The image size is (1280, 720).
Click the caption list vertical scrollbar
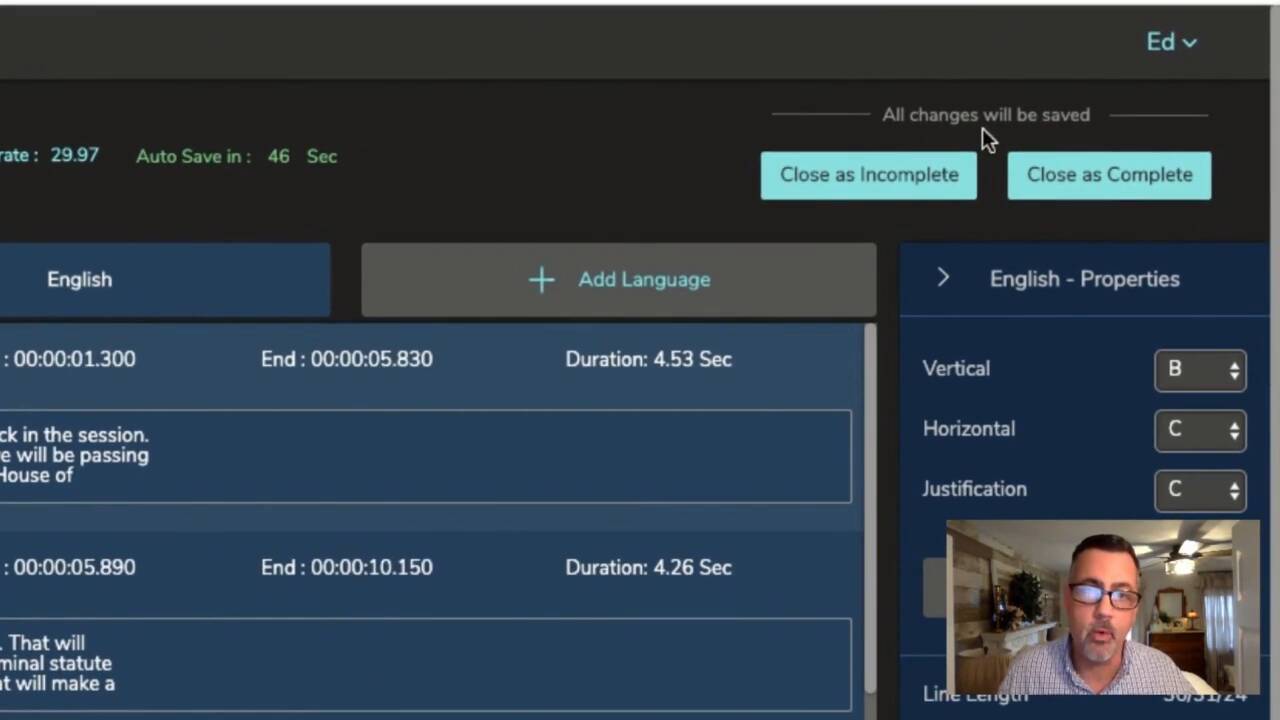tap(870, 500)
